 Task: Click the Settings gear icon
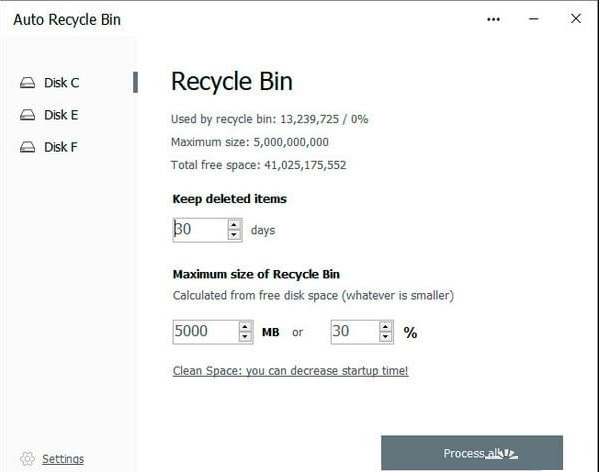28,459
